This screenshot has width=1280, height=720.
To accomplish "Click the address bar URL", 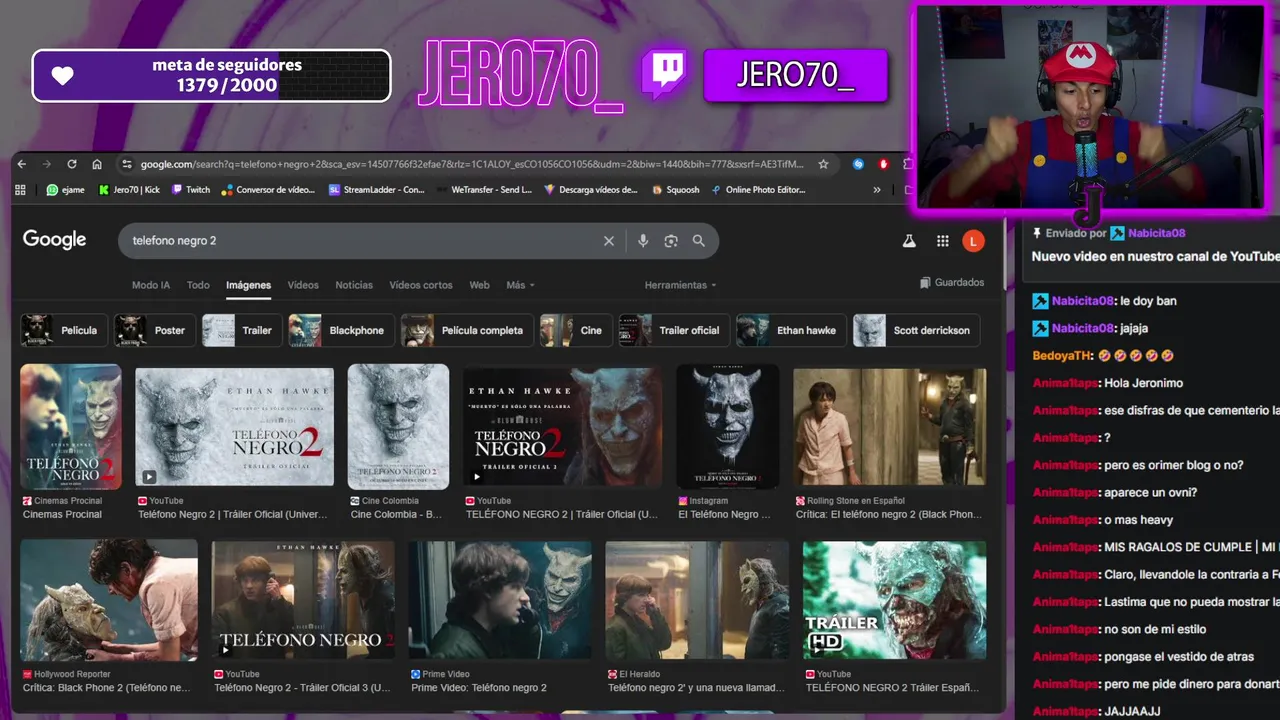I will coord(471,164).
